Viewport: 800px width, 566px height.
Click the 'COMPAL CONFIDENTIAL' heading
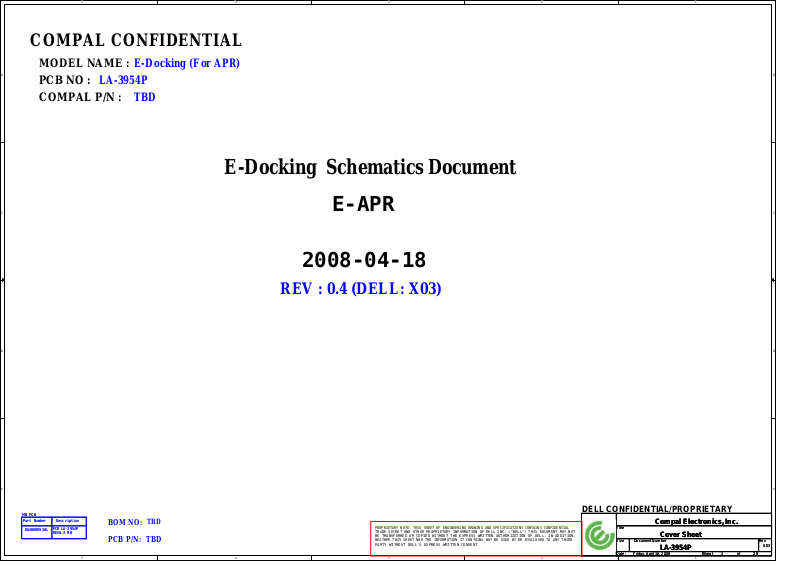(136, 40)
